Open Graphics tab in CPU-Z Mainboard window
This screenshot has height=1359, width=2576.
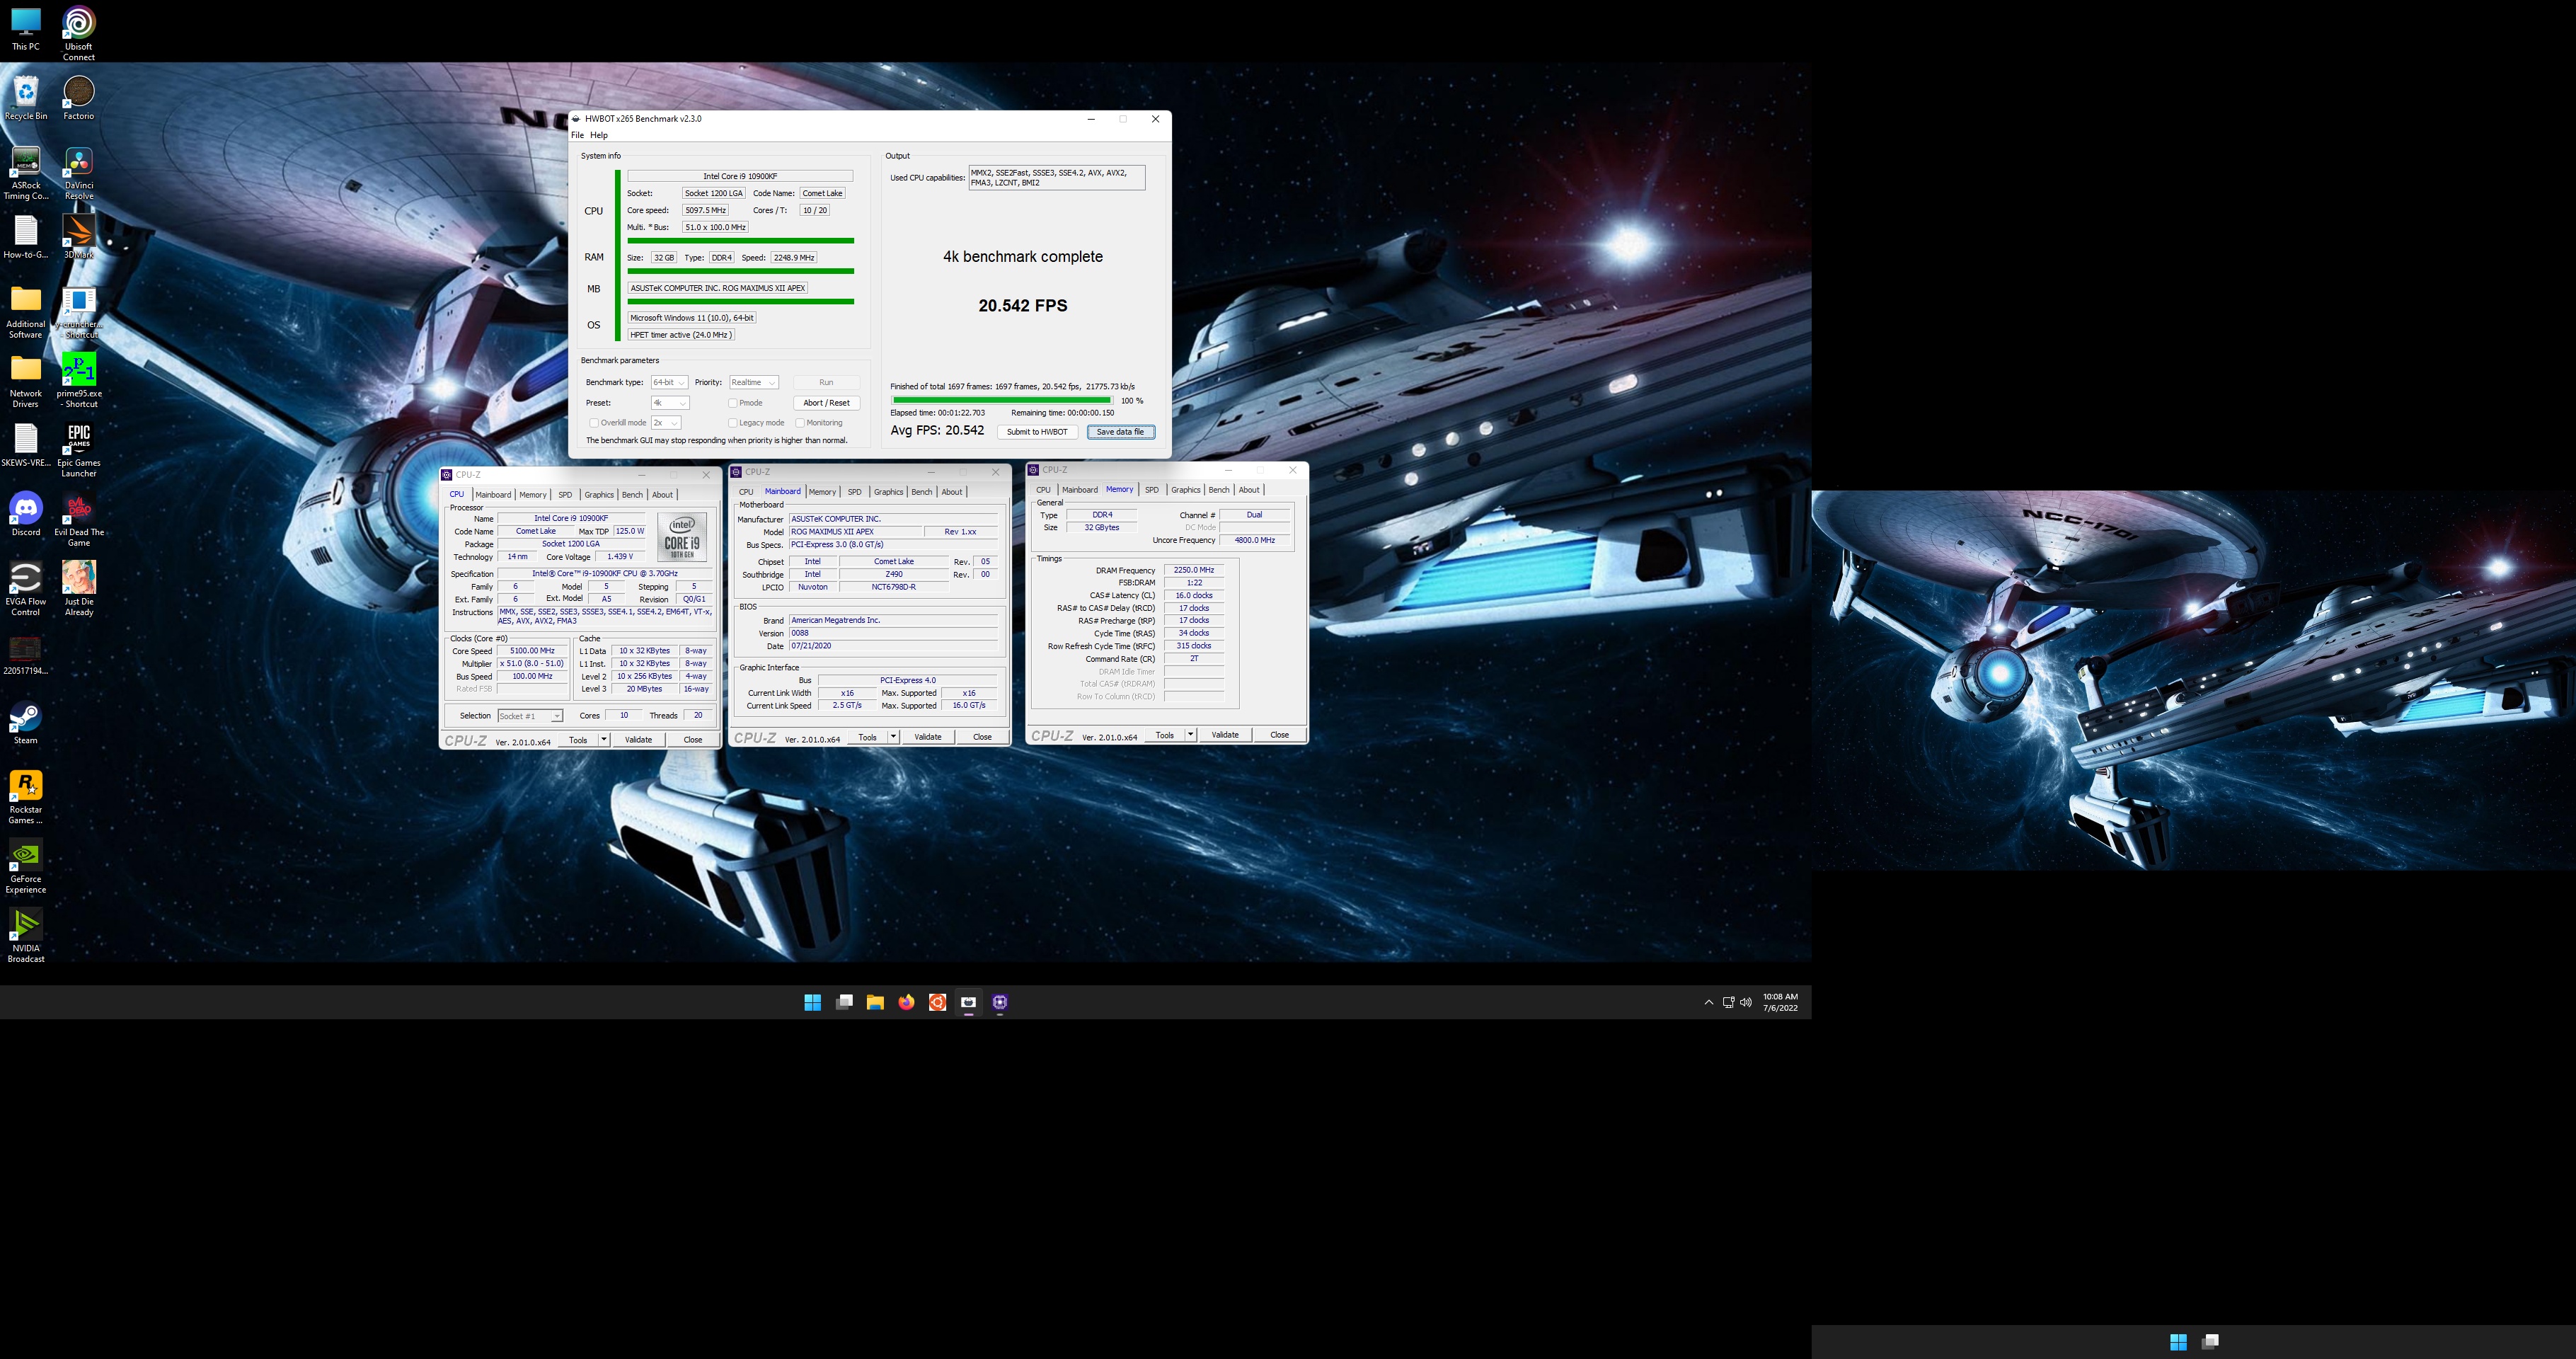[888, 492]
